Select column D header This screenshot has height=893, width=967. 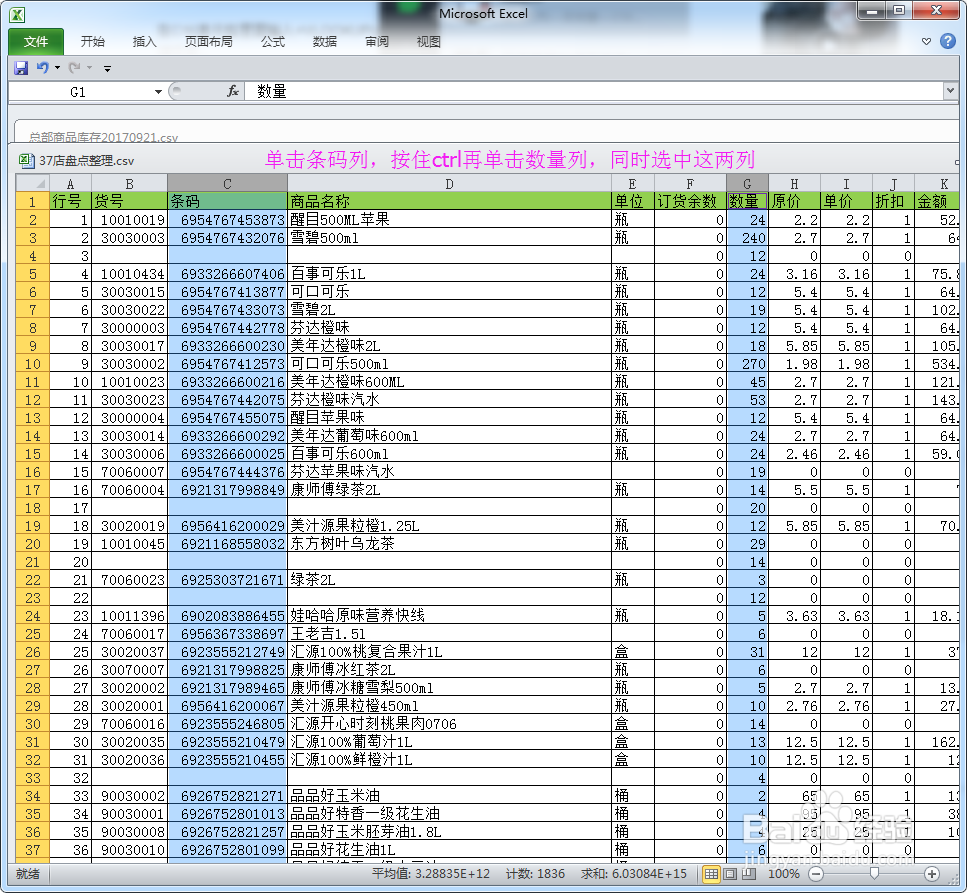[449, 184]
